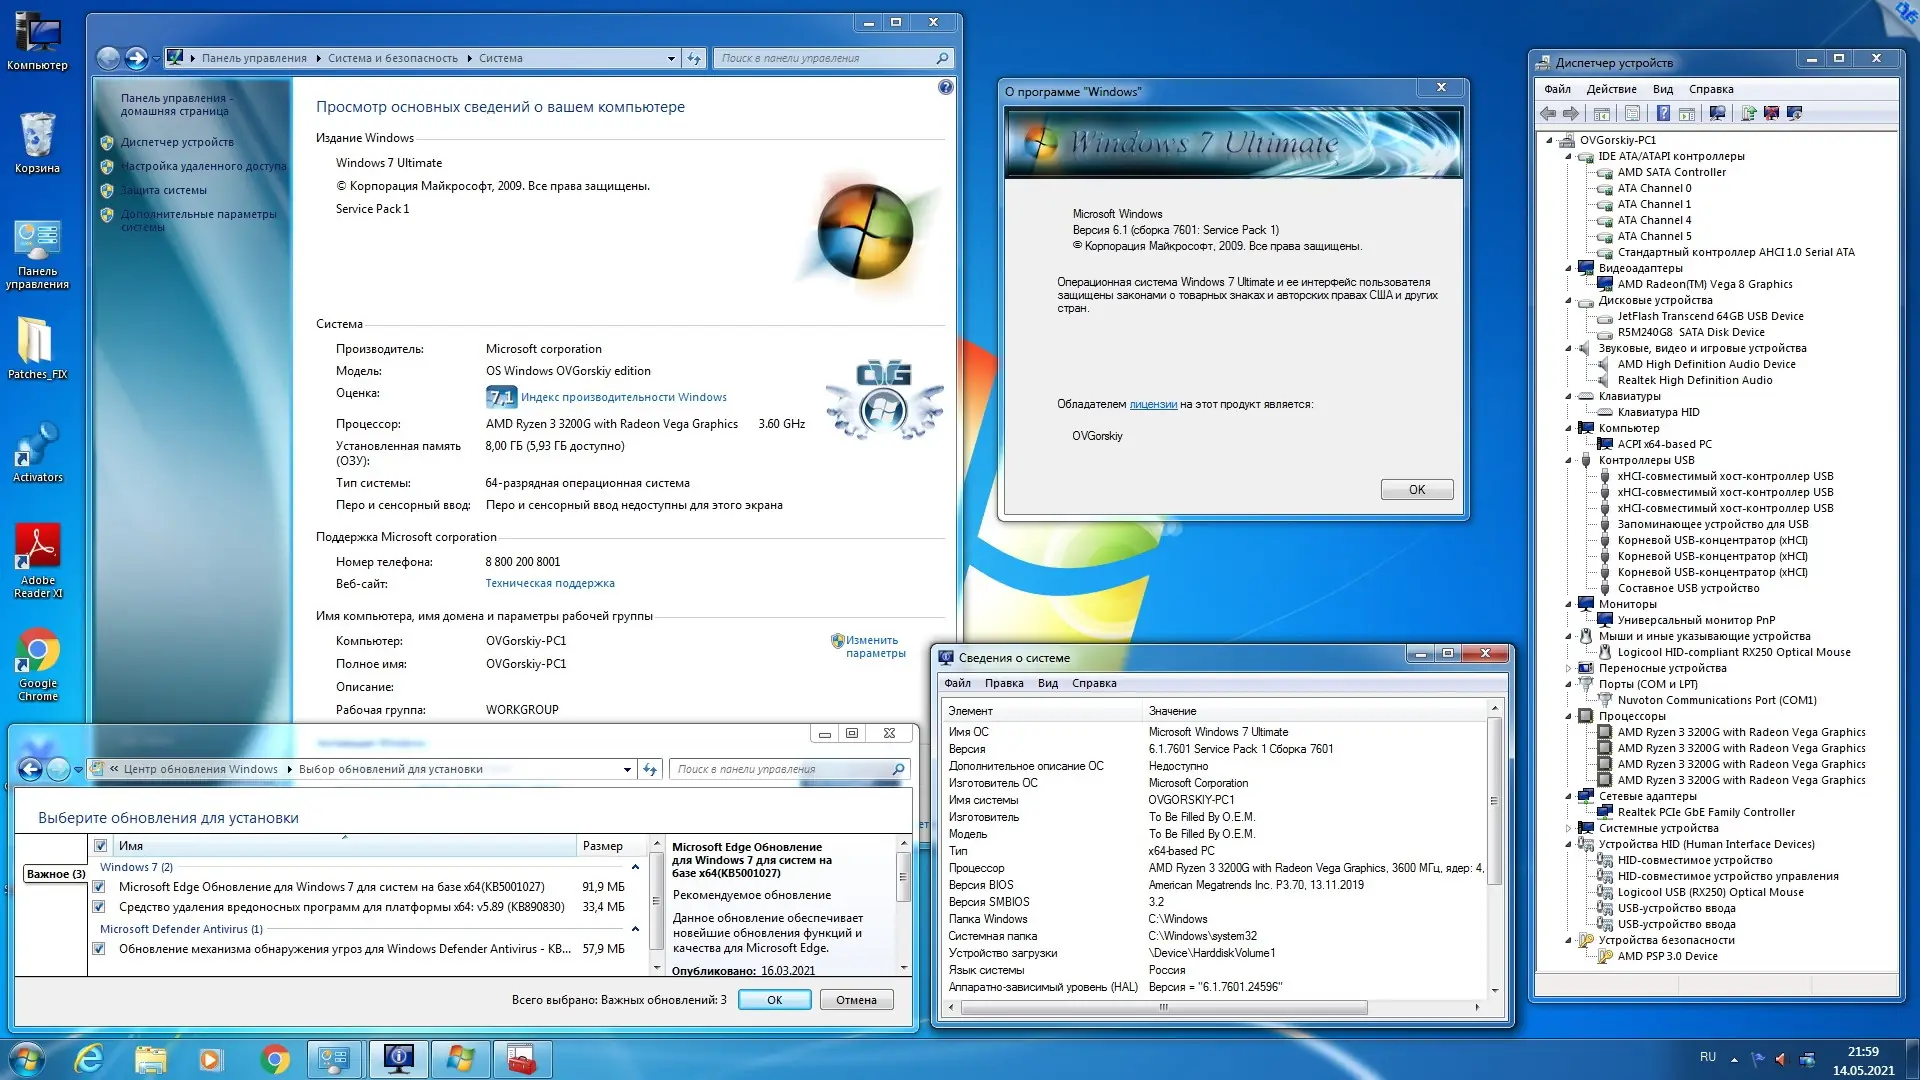This screenshot has height=1080, width=1920.
Task: Open Действие menu in Device Manager
Action: [x=1611, y=89]
